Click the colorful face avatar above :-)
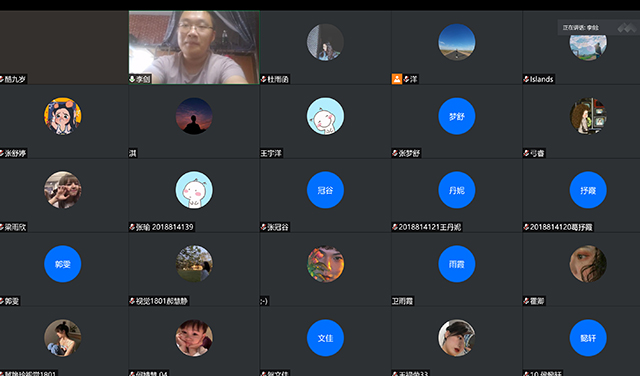Image resolution: width=640 pixels, height=376 pixels. pos(325,264)
